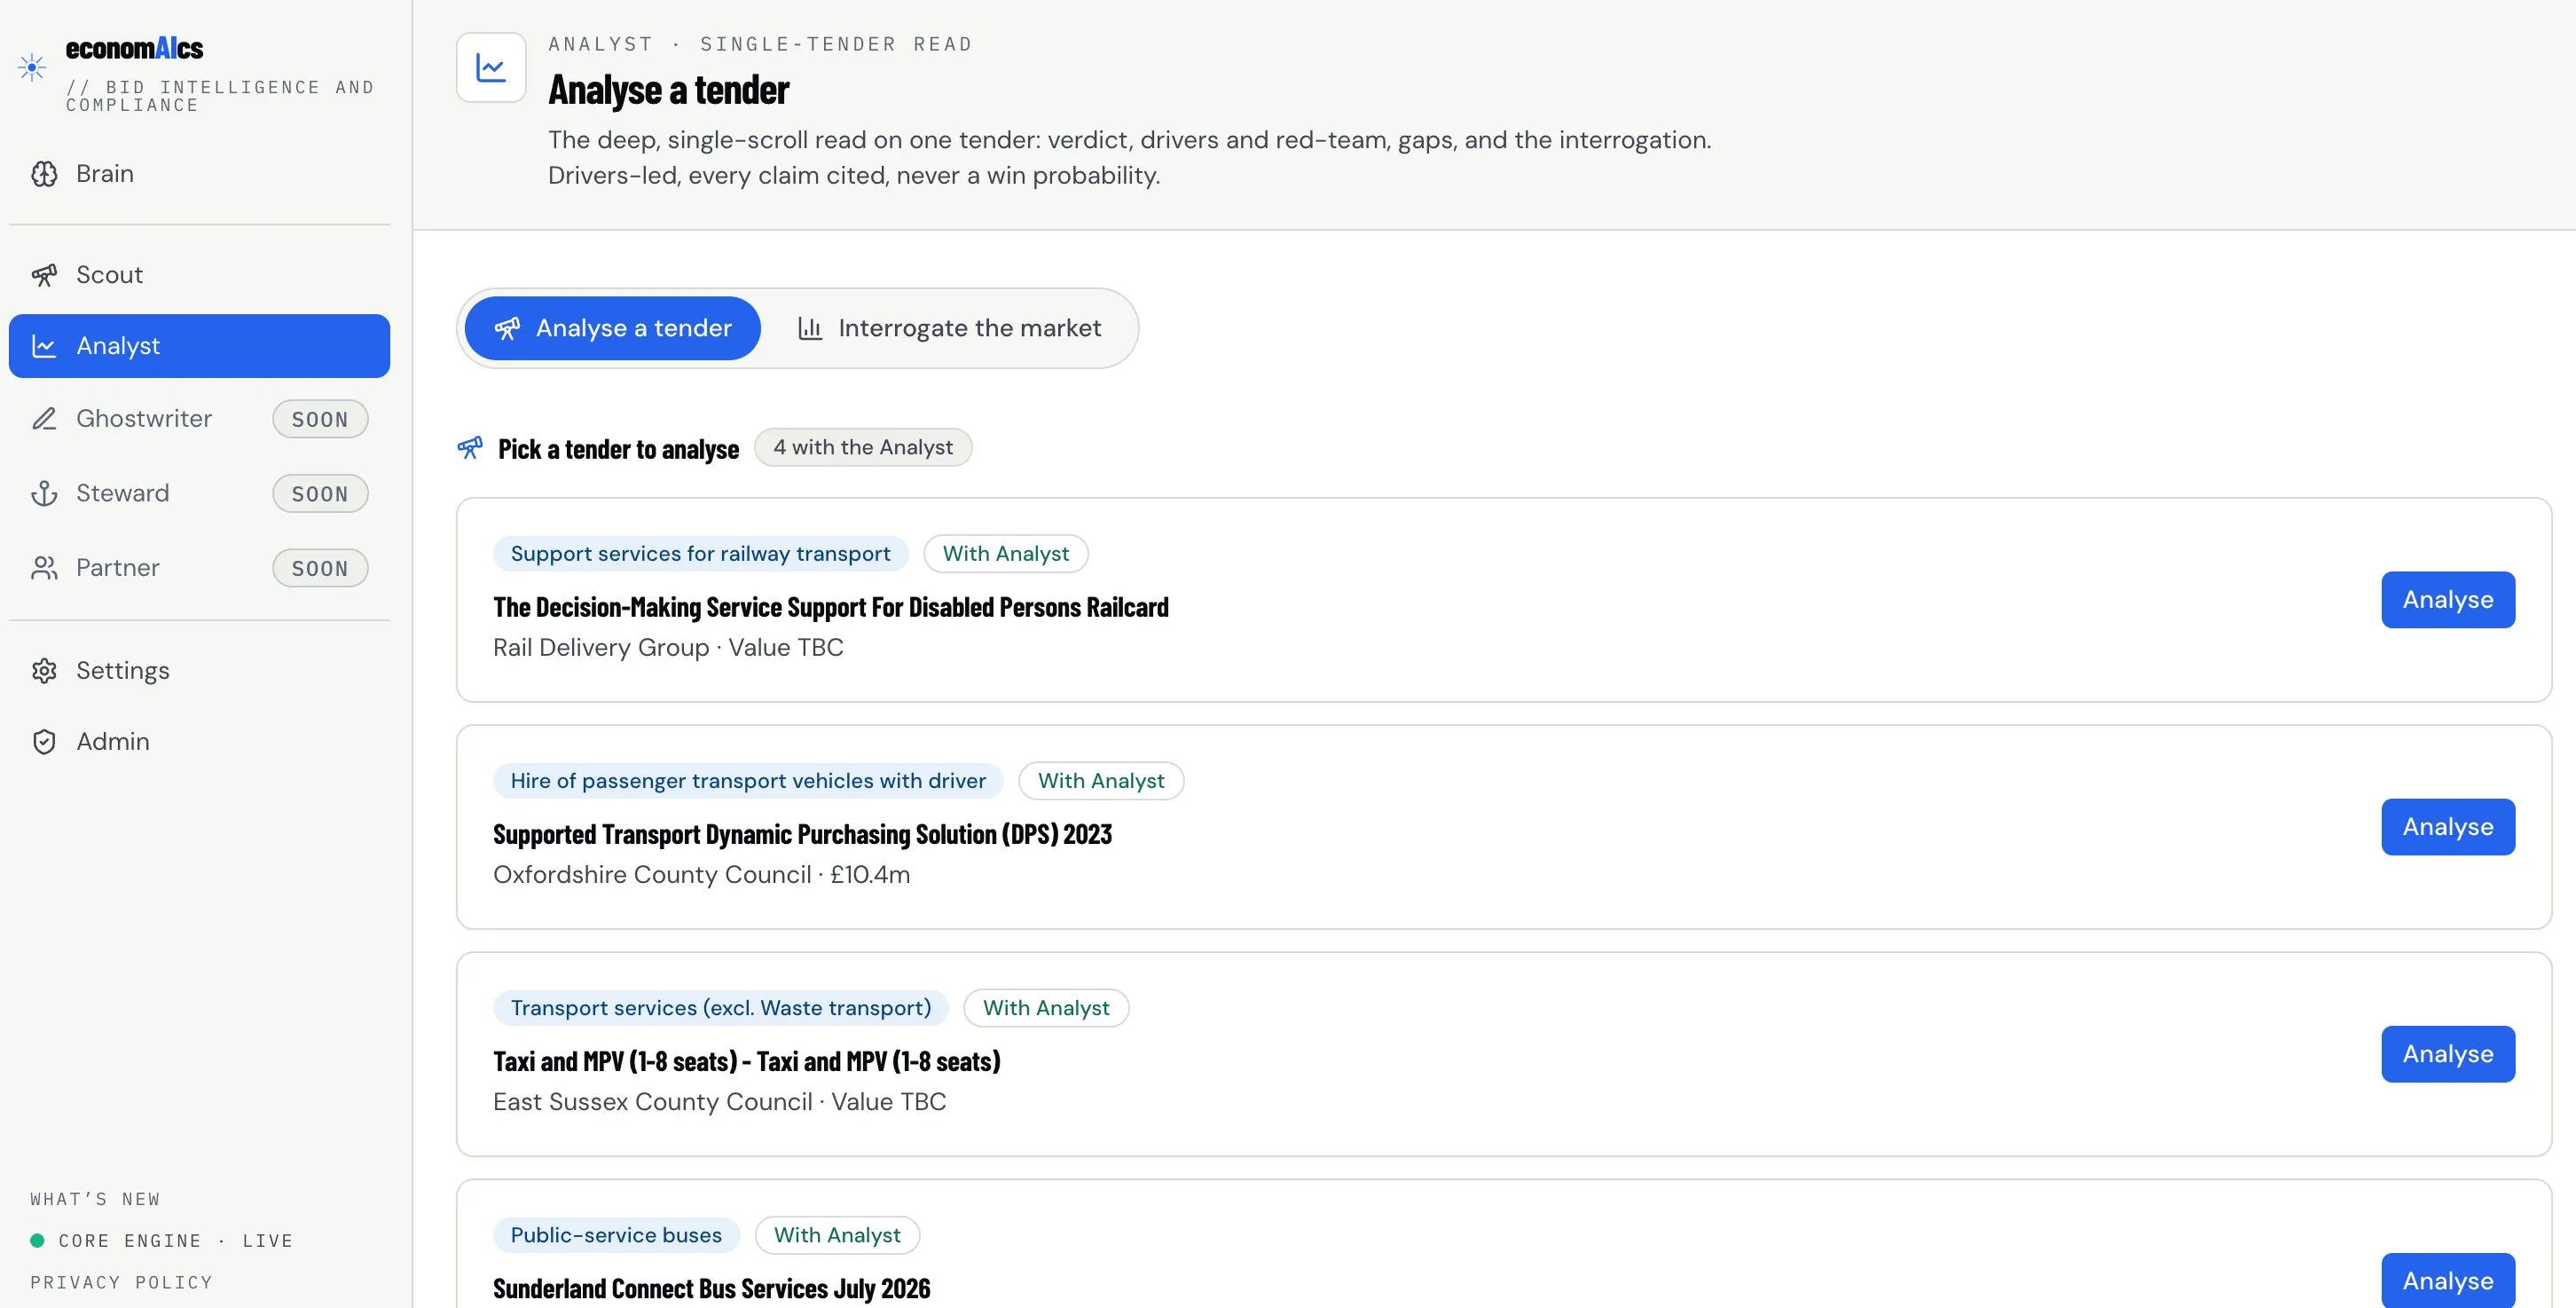Screen dimensions: 2576x1308
Task: Click green Core Engine live status dot
Action: [37, 1241]
